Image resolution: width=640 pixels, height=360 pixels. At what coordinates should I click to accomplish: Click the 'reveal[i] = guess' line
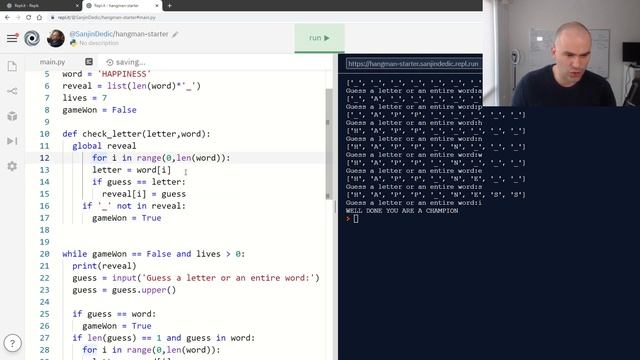coord(144,194)
